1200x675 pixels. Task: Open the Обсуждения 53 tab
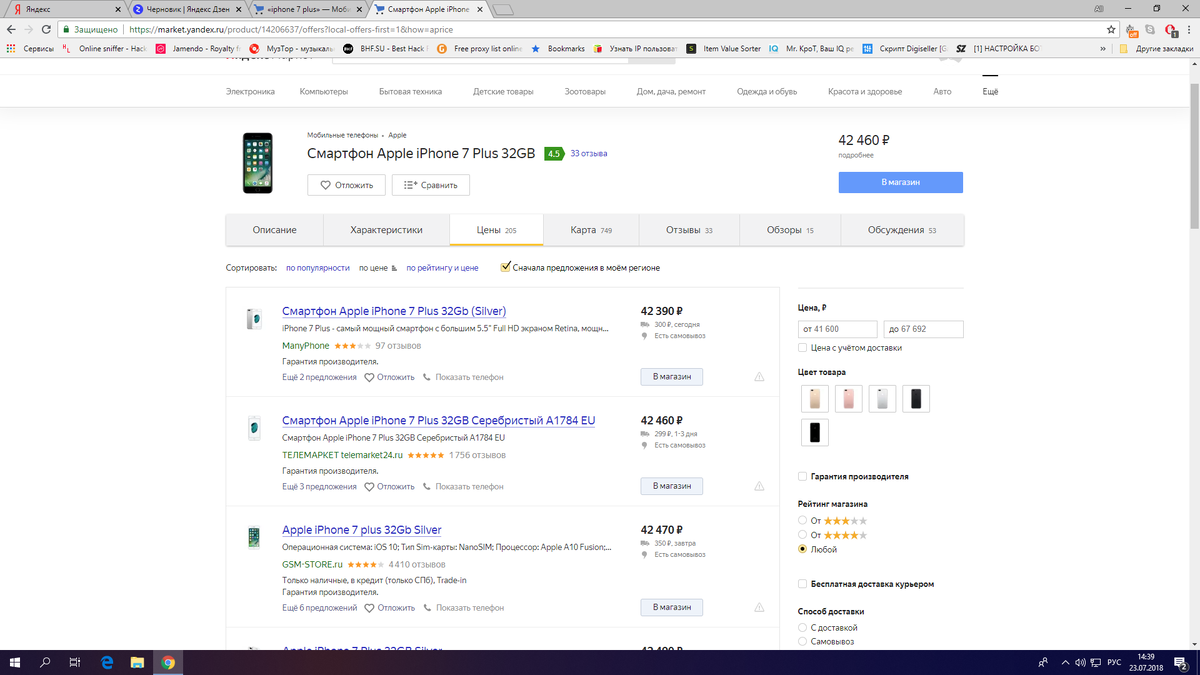(902, 230)
